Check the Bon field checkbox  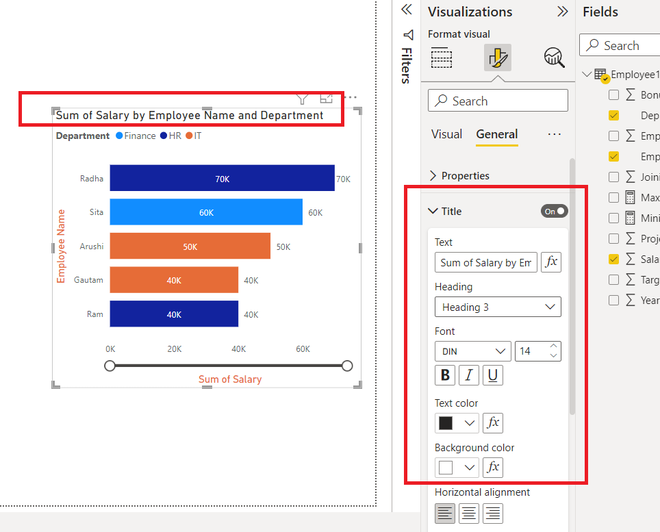tap(614, 95)
